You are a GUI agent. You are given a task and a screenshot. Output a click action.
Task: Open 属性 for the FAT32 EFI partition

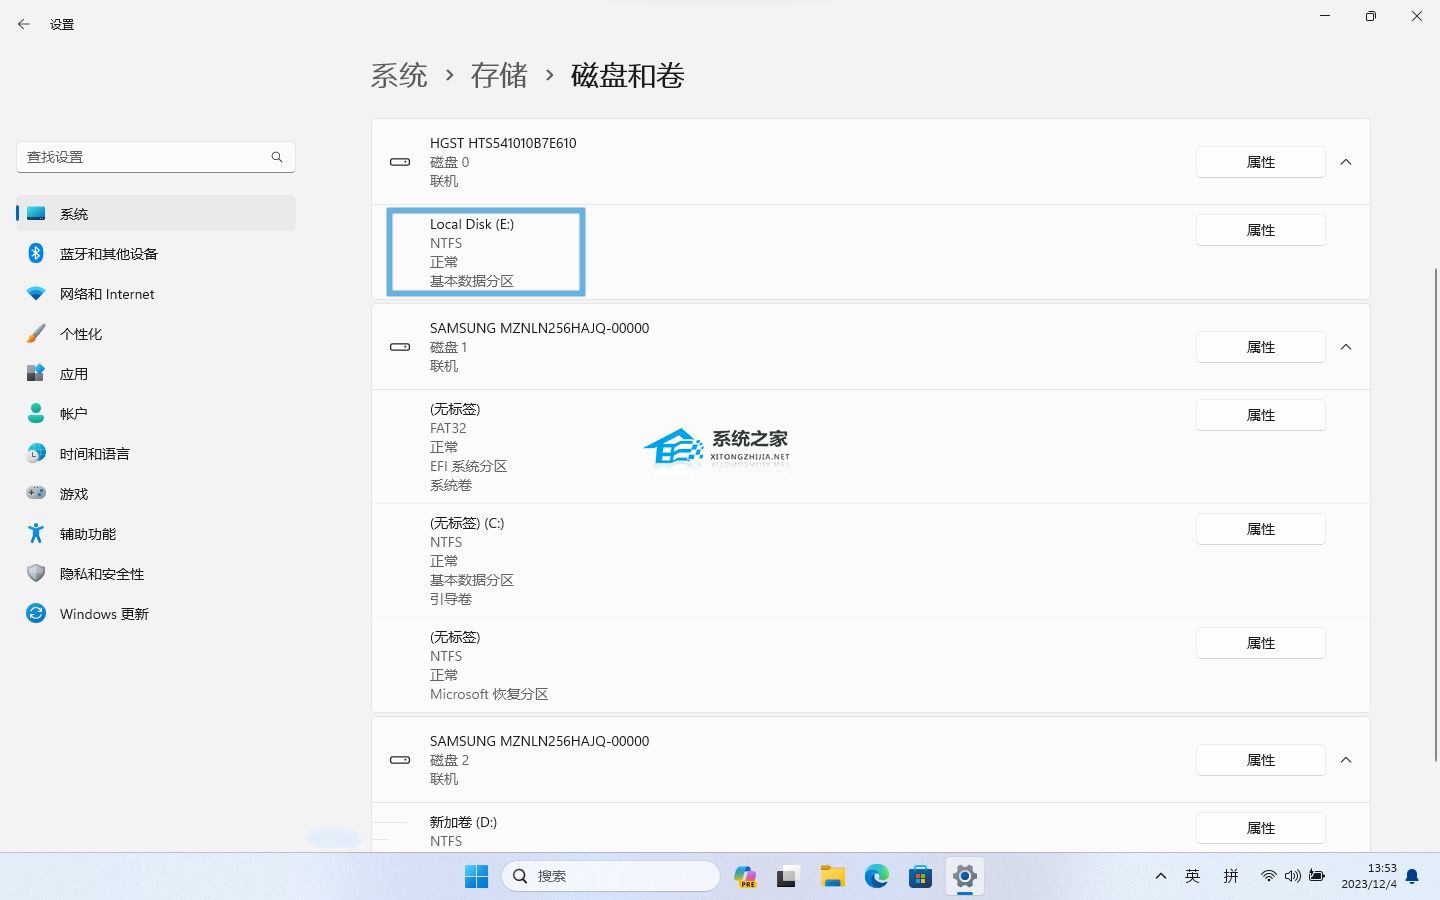click(x=1260, y=415)
